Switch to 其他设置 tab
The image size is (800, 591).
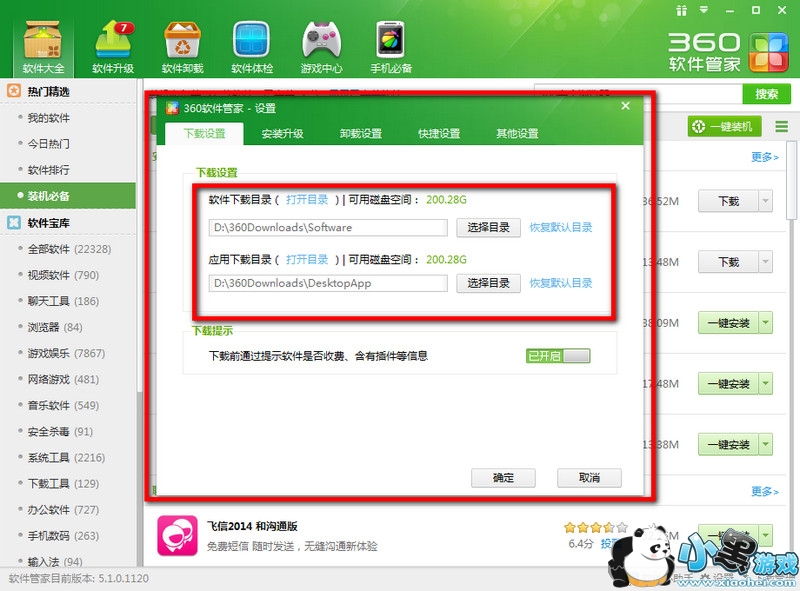coord(517,134)
